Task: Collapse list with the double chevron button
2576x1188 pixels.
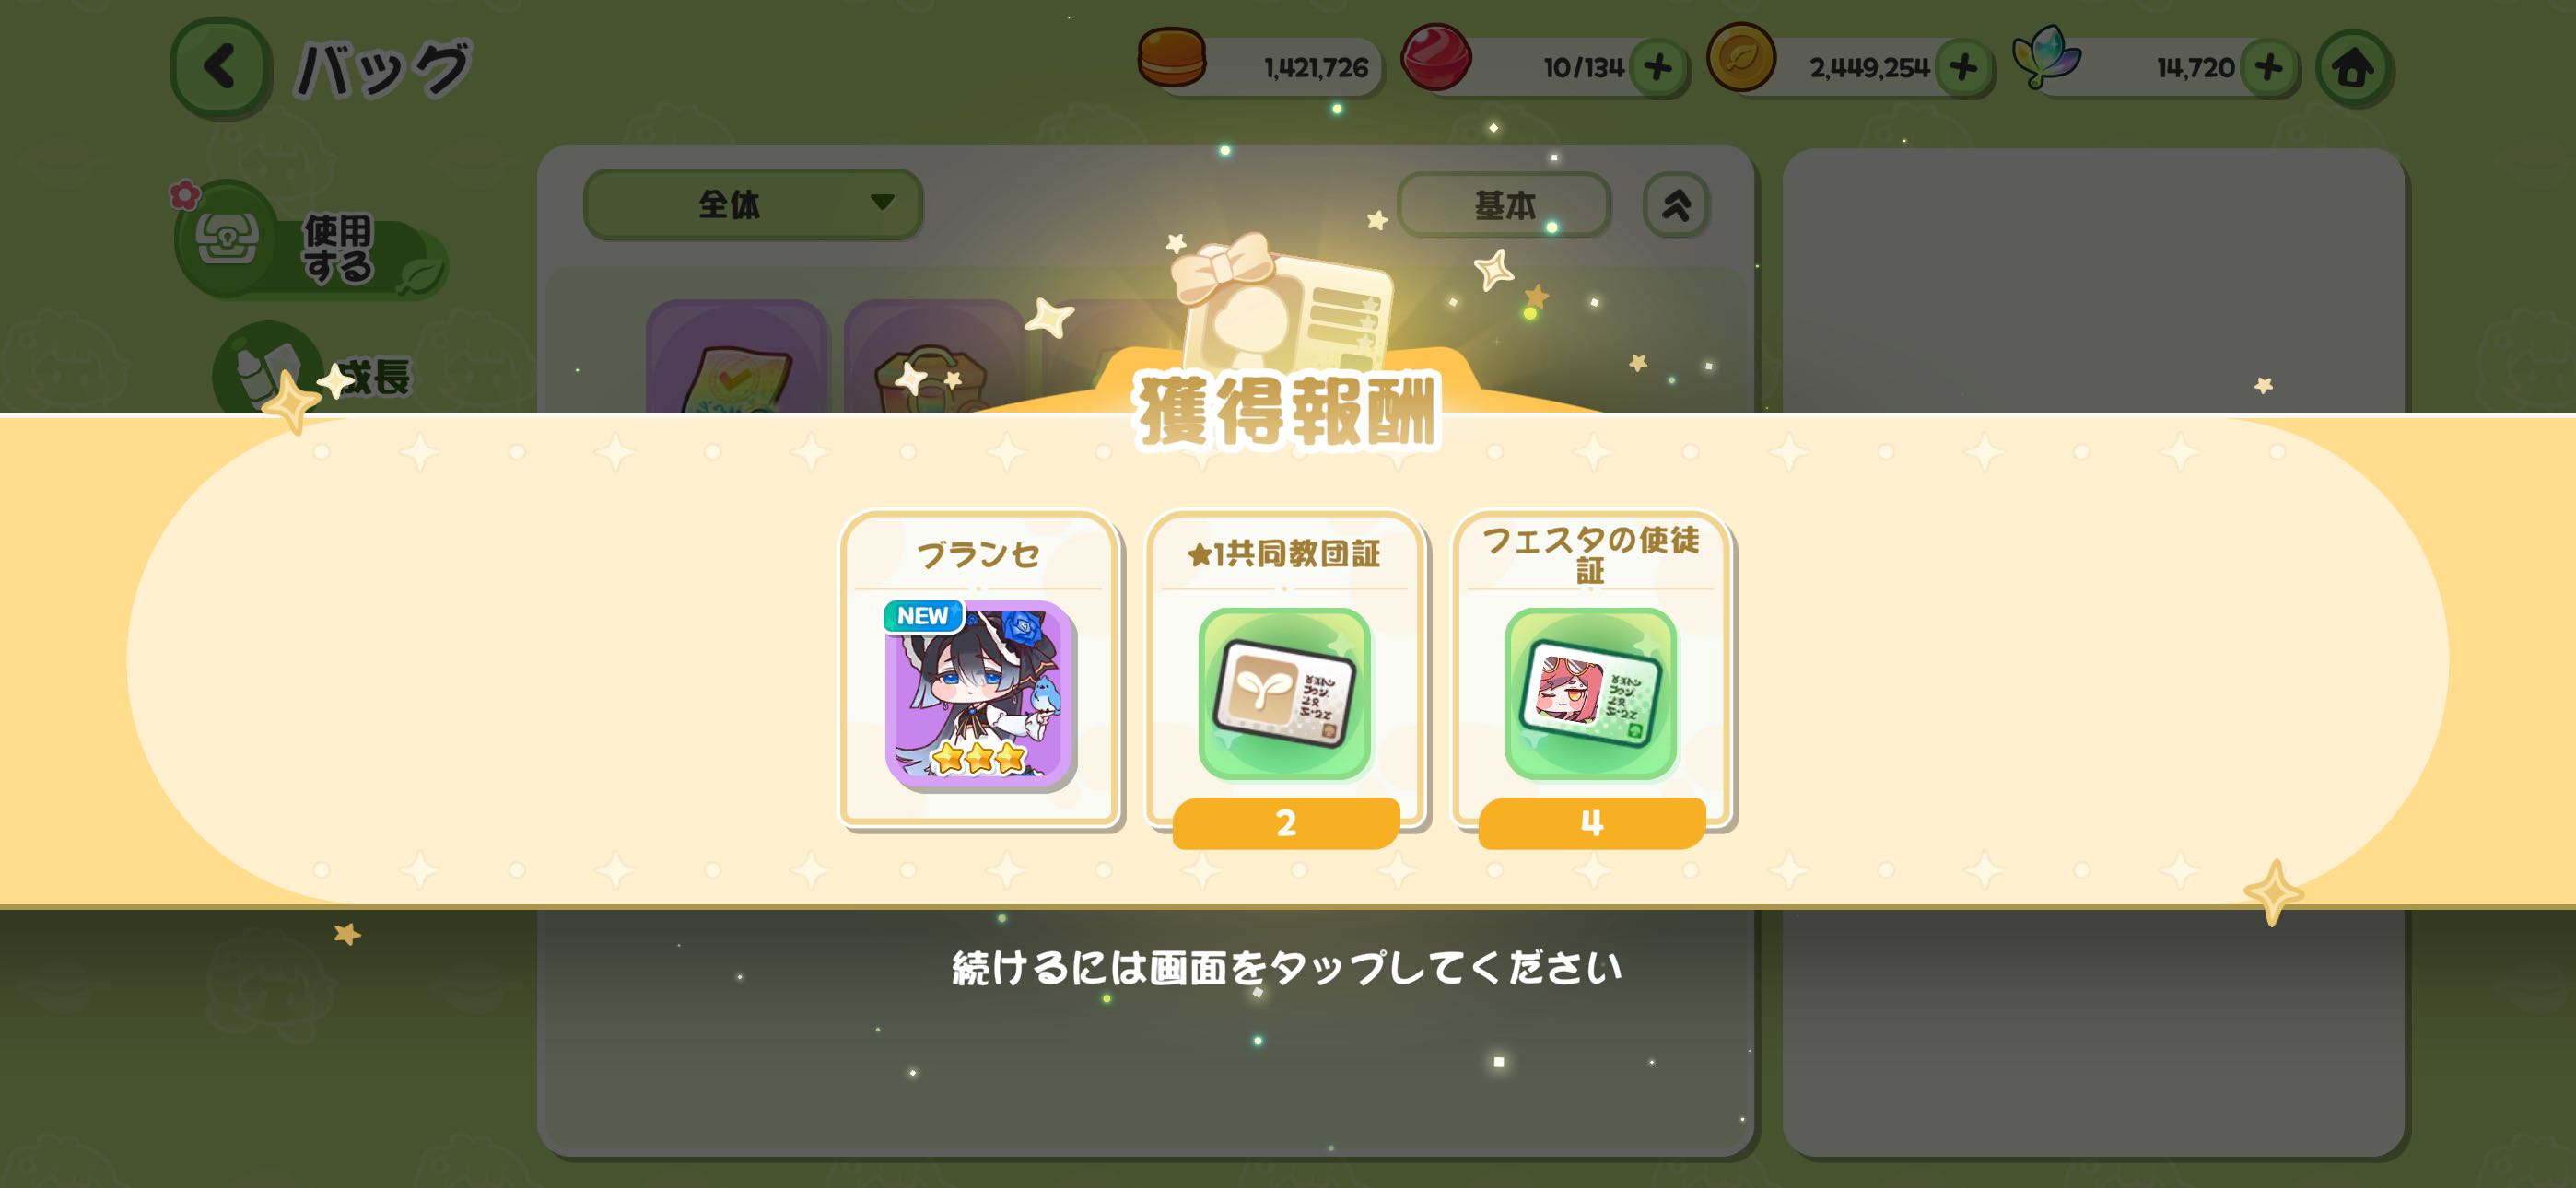Action: [1676, 205]
